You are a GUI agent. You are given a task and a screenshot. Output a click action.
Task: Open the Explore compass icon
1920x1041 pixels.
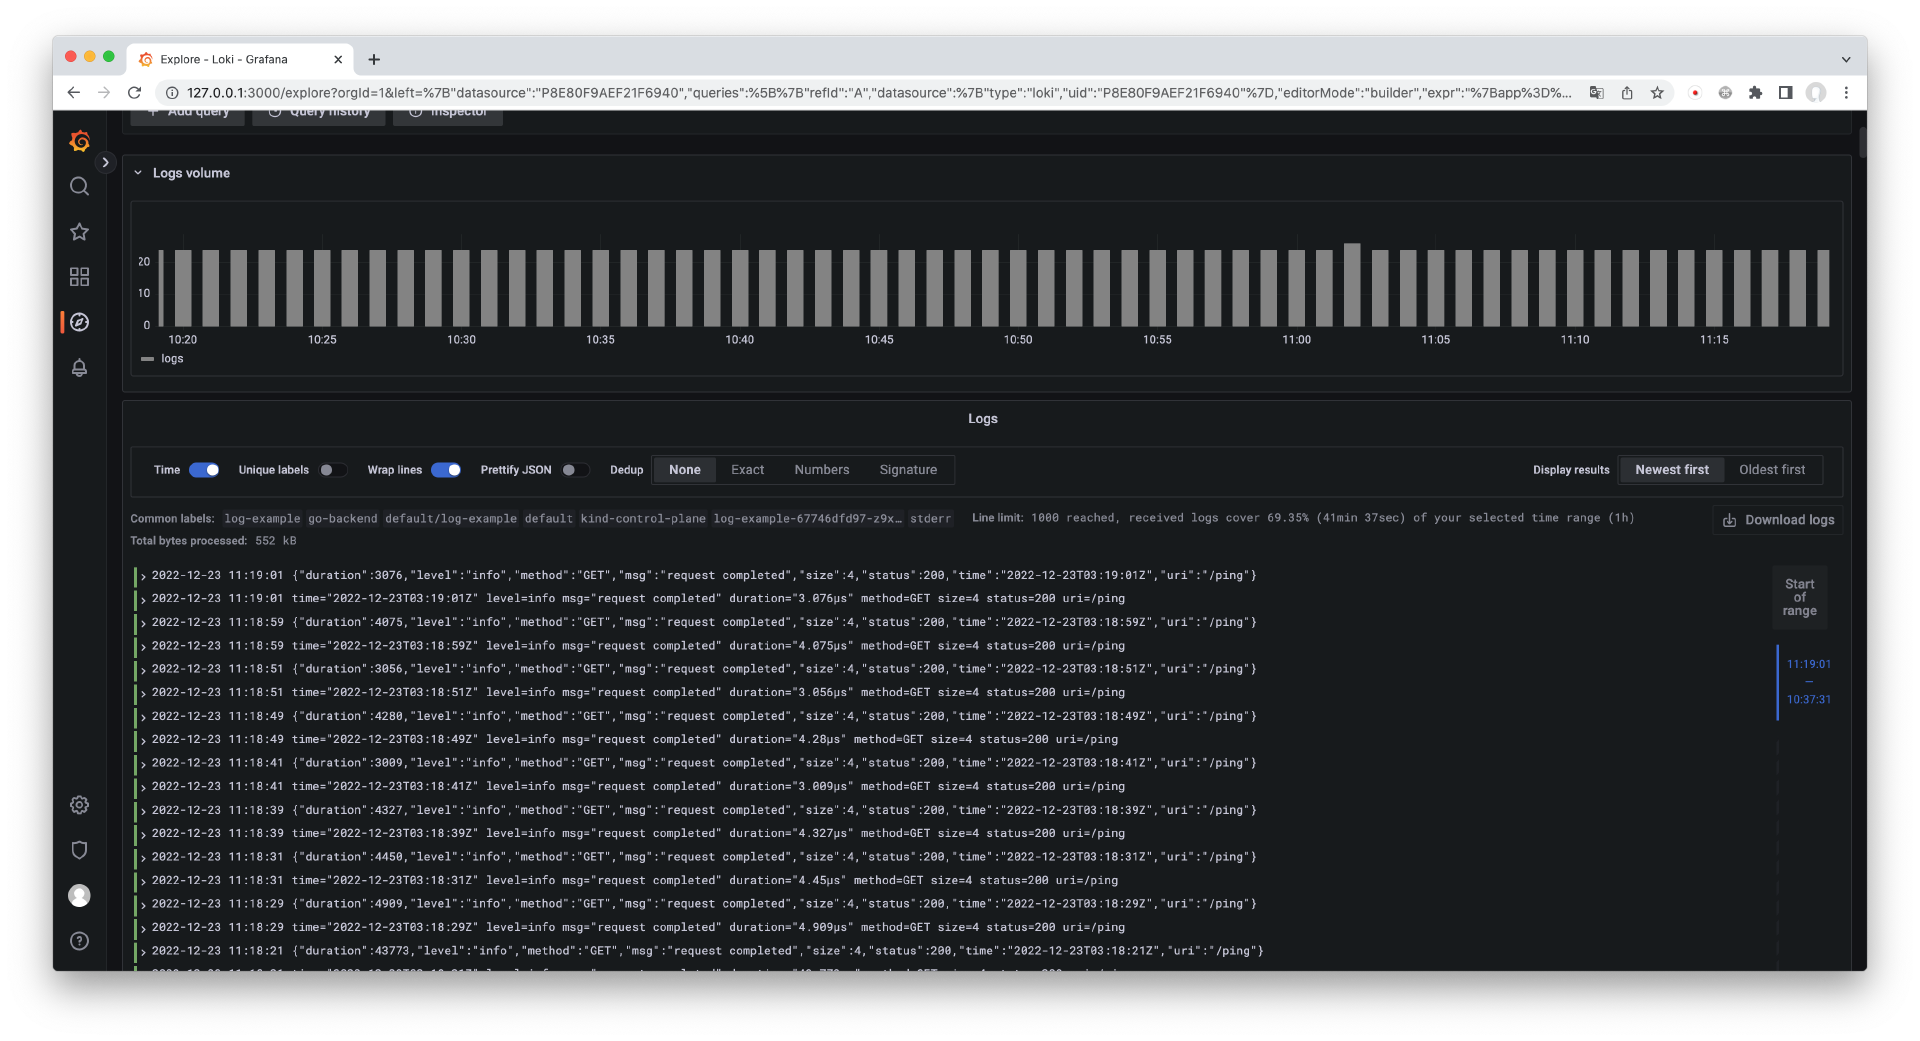pyautogui.click(x=79, y=322)
